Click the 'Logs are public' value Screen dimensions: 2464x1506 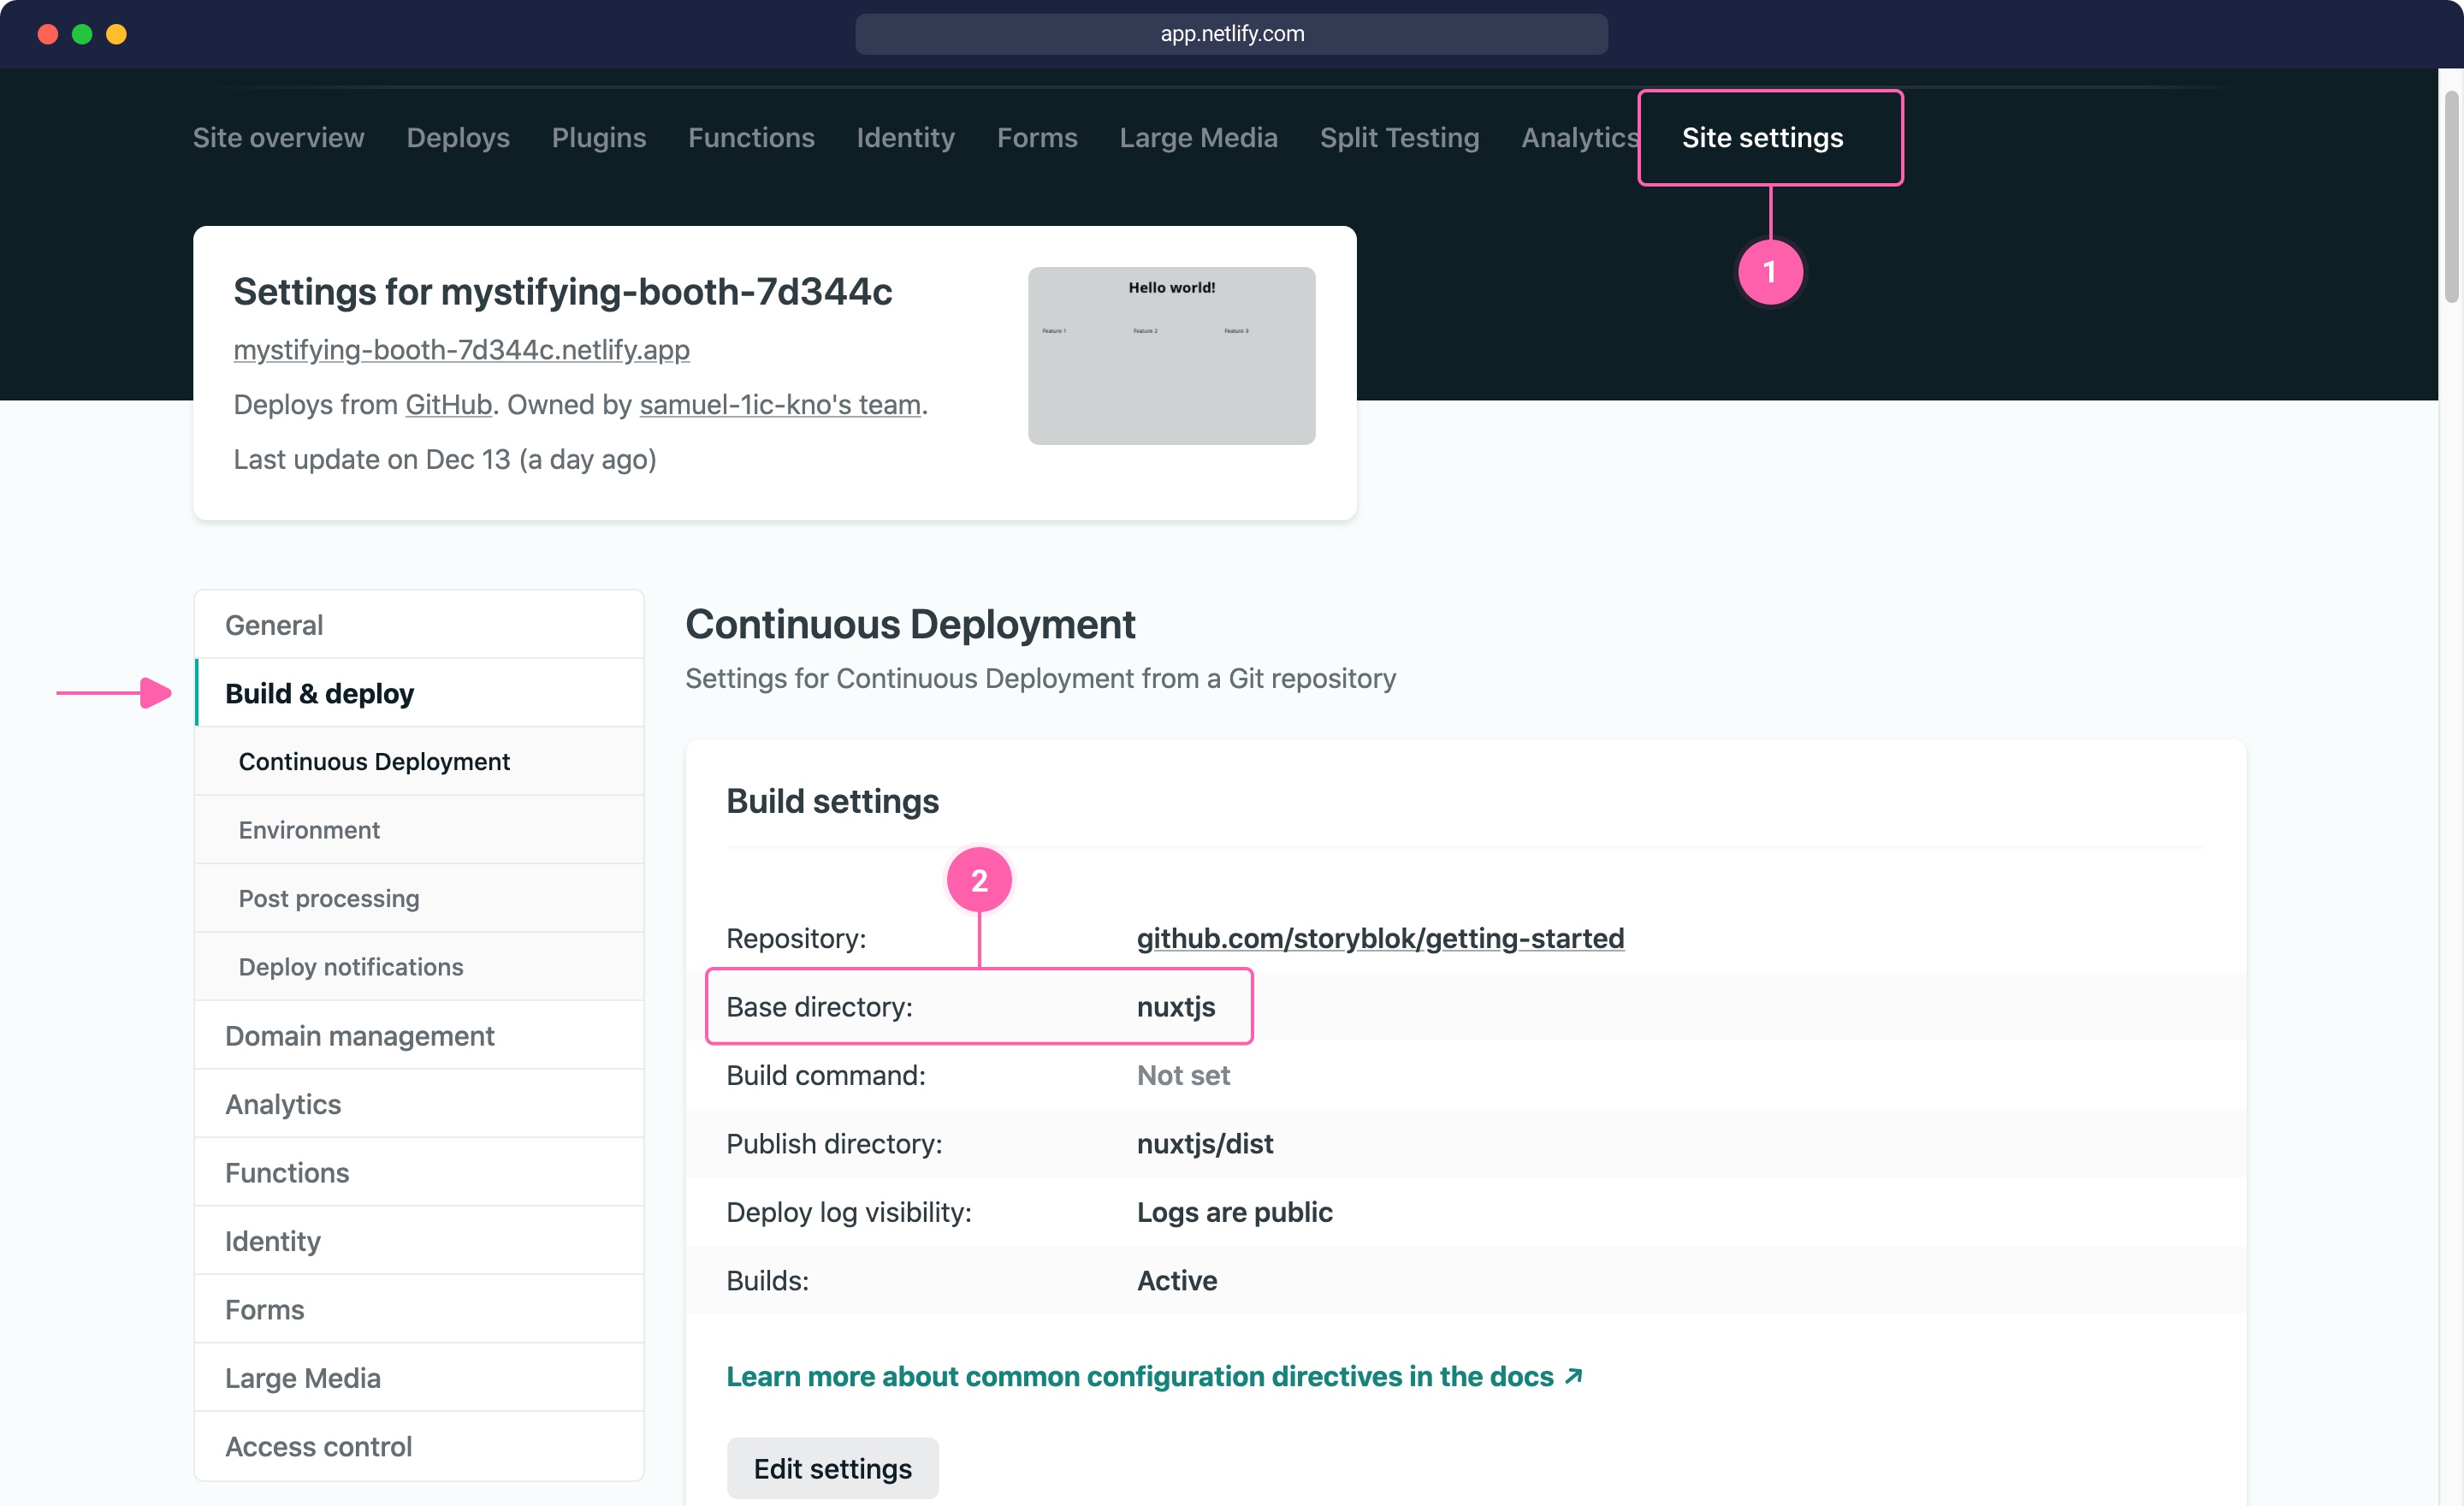1234,1212
